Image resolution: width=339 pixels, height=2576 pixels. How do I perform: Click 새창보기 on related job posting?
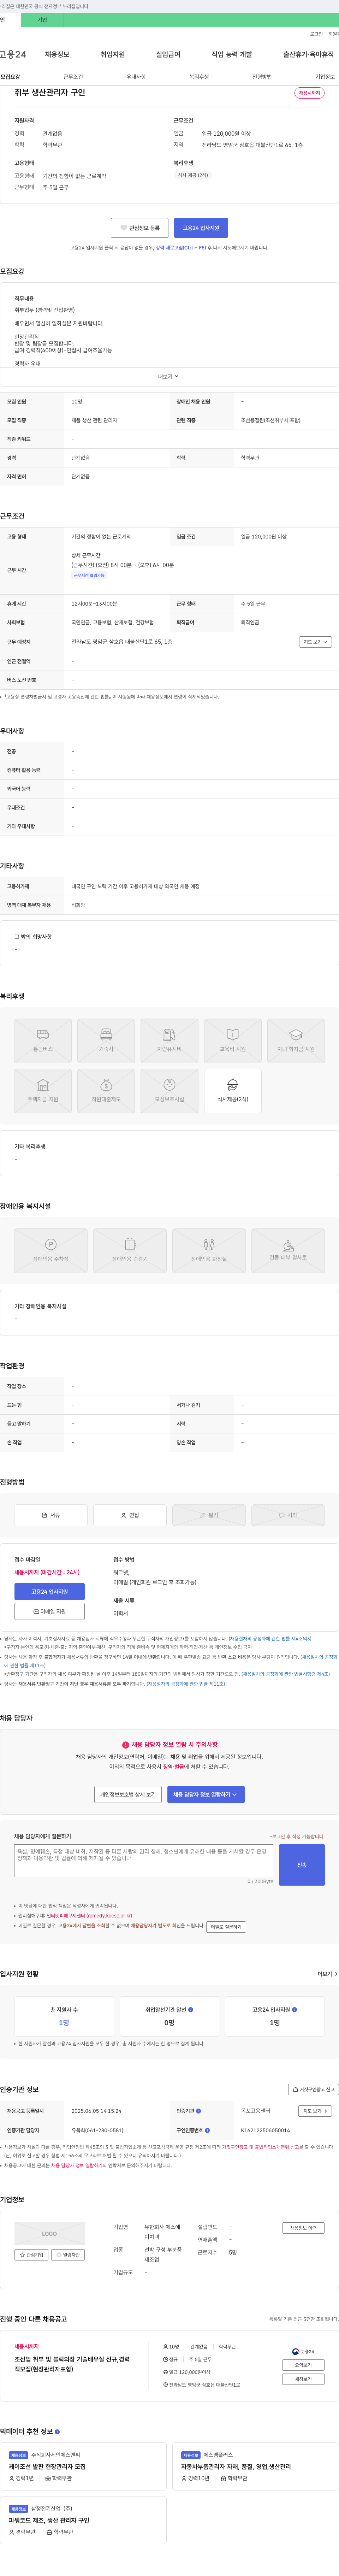click(303, 2379)
